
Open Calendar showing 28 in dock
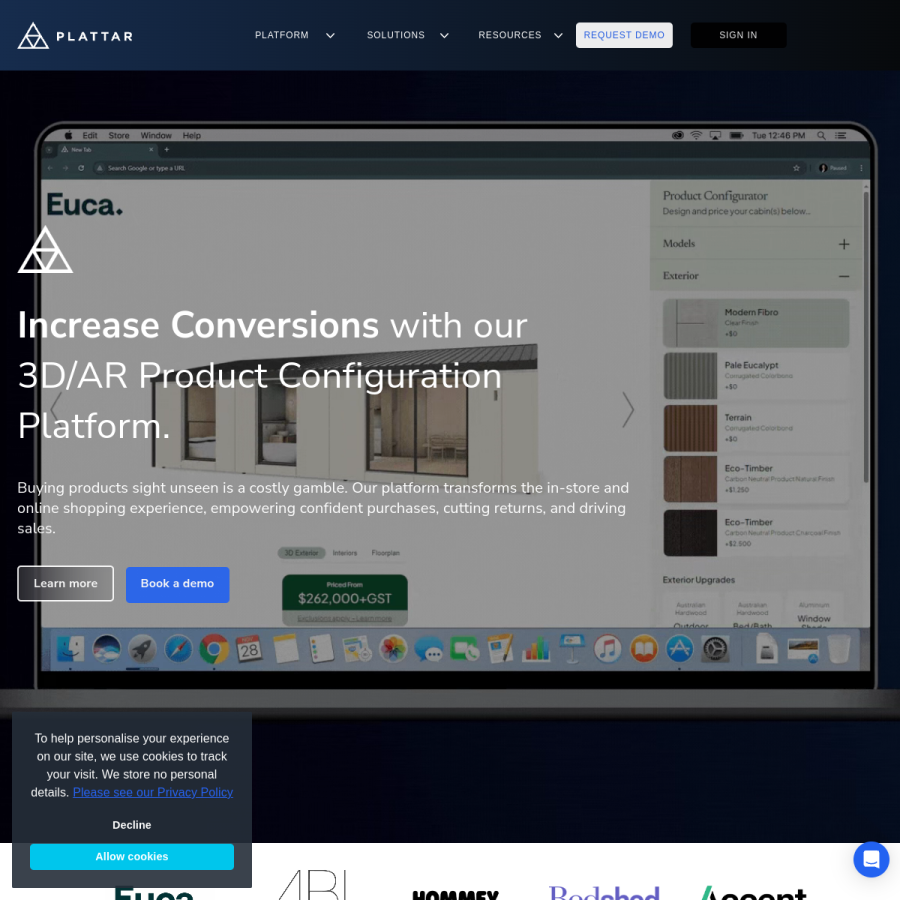point(249,649)
